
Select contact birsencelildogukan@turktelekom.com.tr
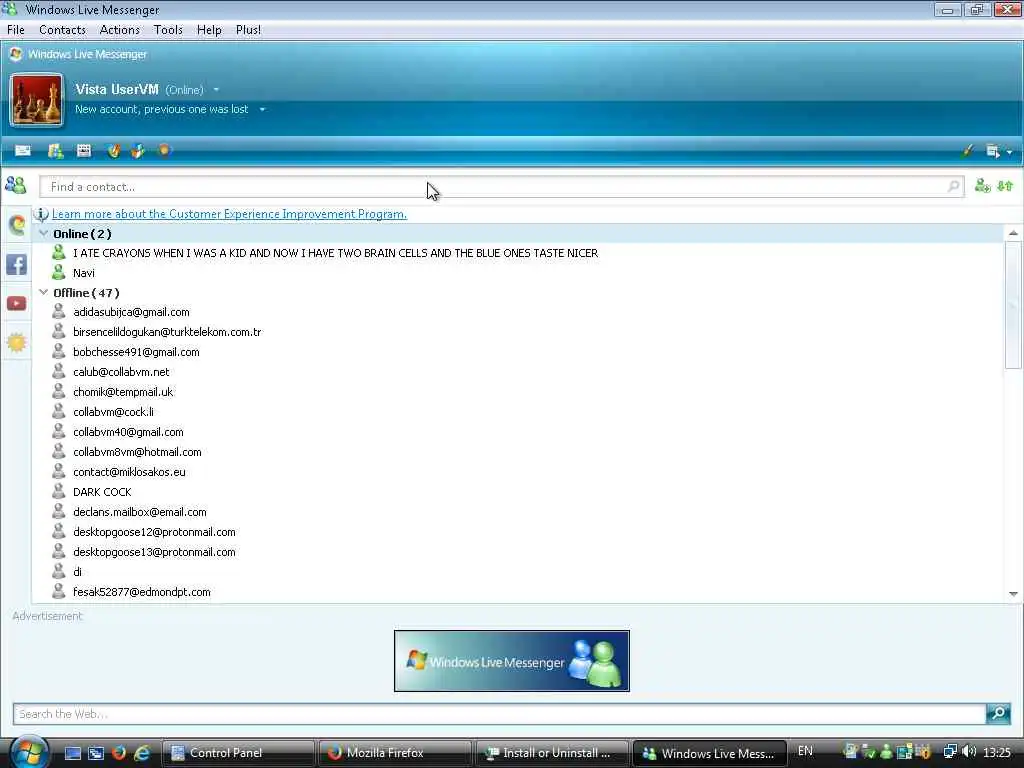(167, 332)
